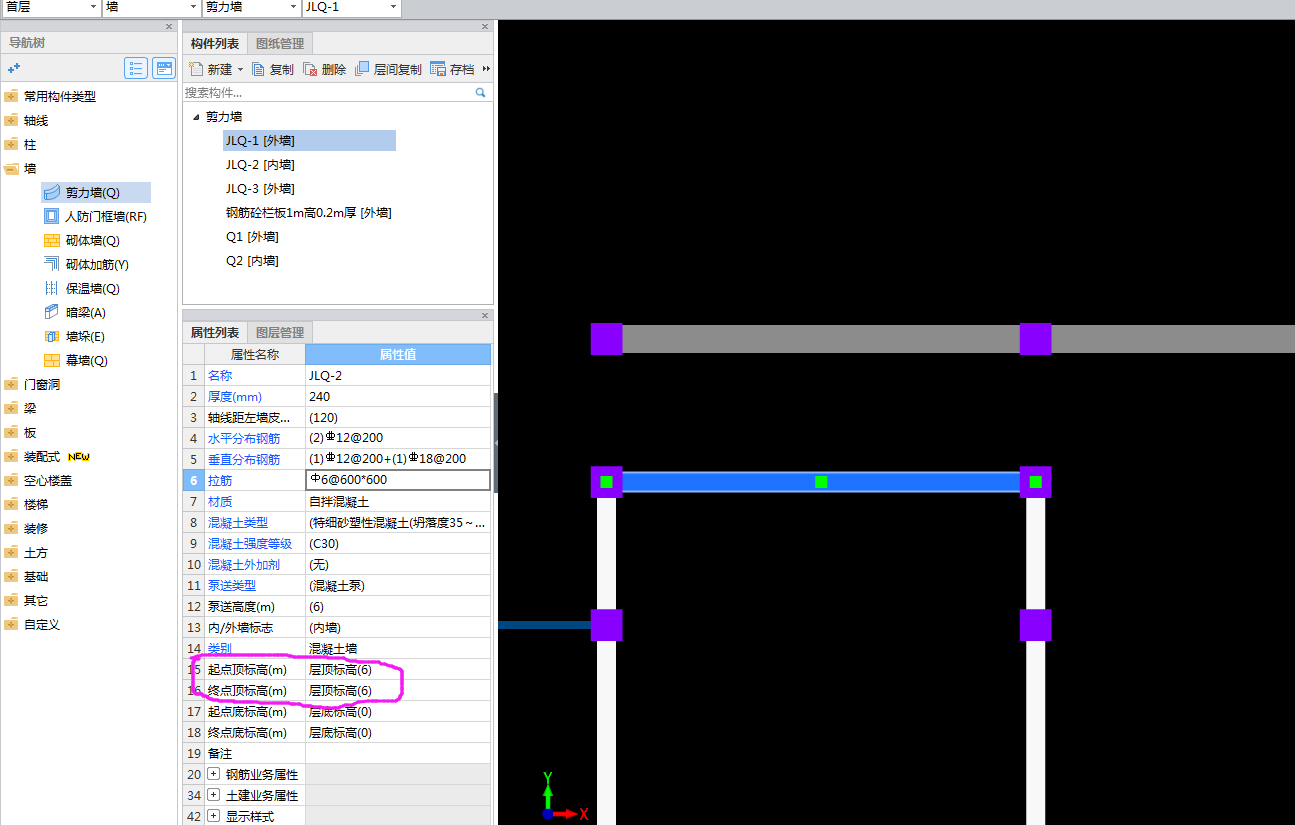Expand the 轴线 folder in navigation tree
The width and height of the screenshot is (1295, 825).
11,120
